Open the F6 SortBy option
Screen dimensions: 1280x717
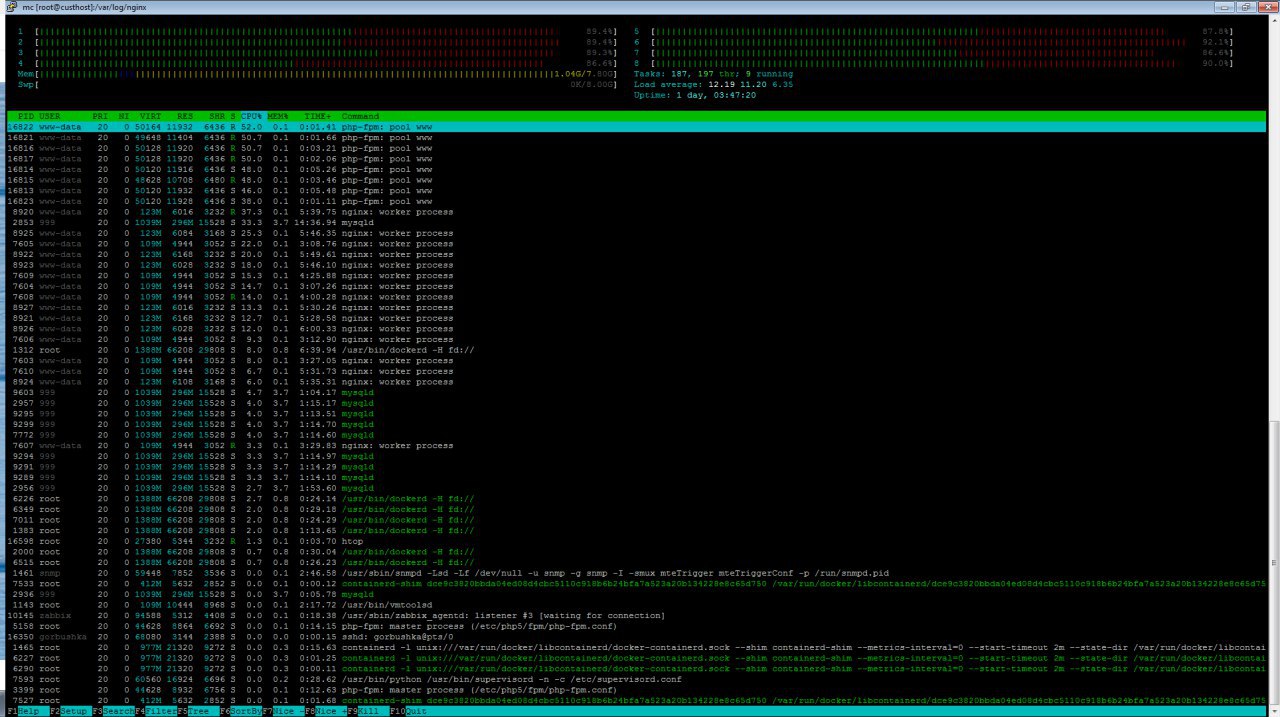click(x=241, y=711)
